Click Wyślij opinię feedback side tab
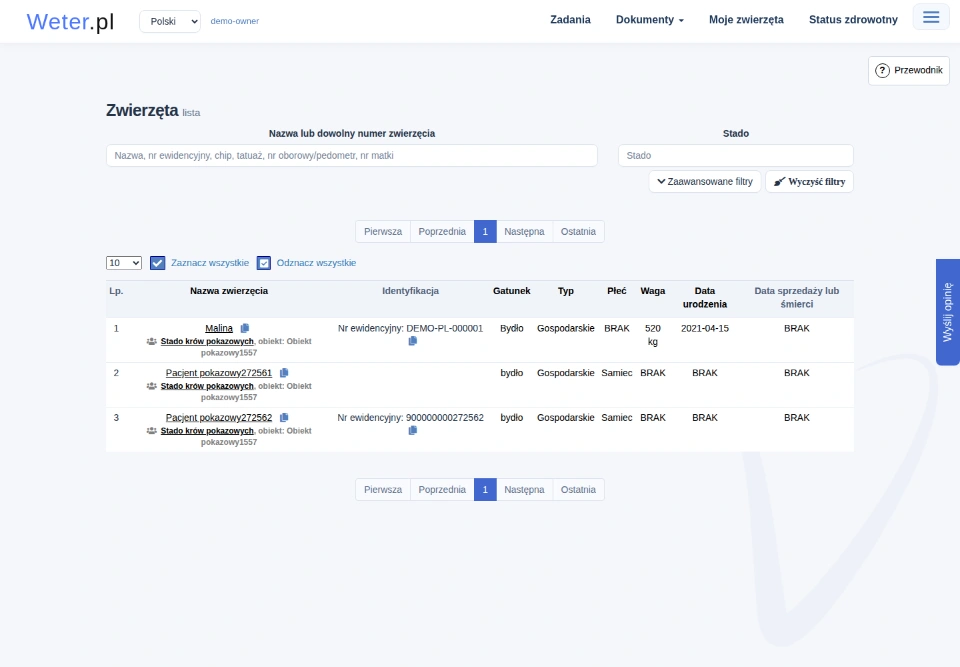This screenshot has width=960, height=667. pyautogui.click(x=948, y=312)
